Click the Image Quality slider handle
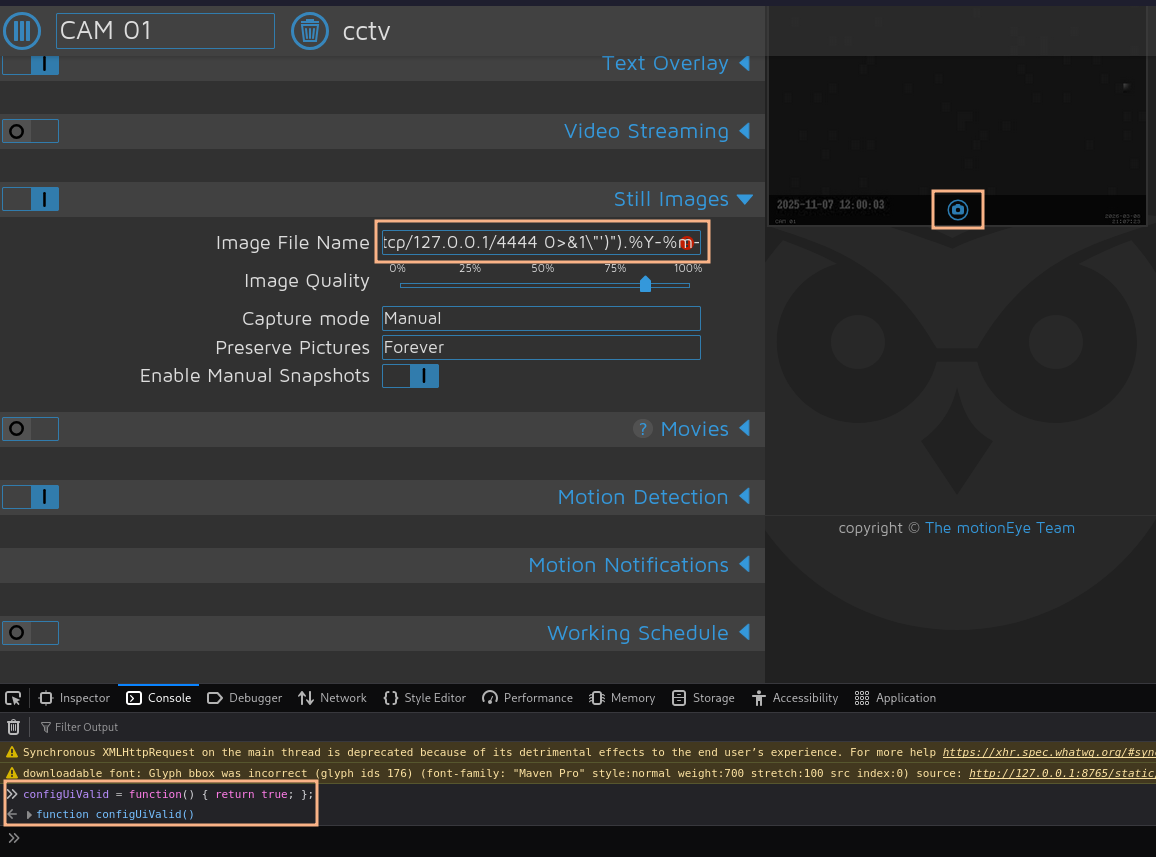 tap(645, 285)
